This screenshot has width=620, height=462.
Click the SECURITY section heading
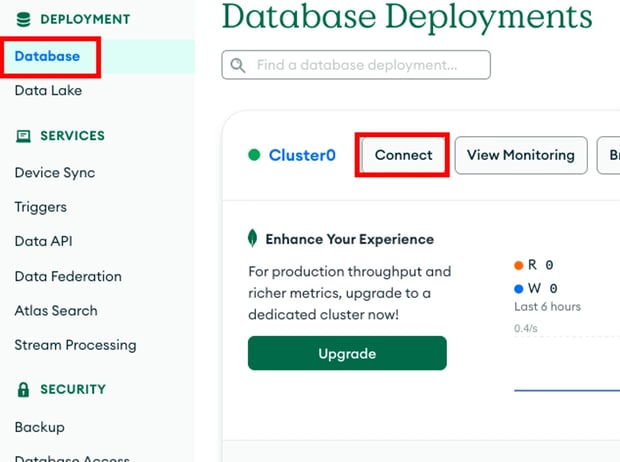pyautogui.click(x=73, y=389)
